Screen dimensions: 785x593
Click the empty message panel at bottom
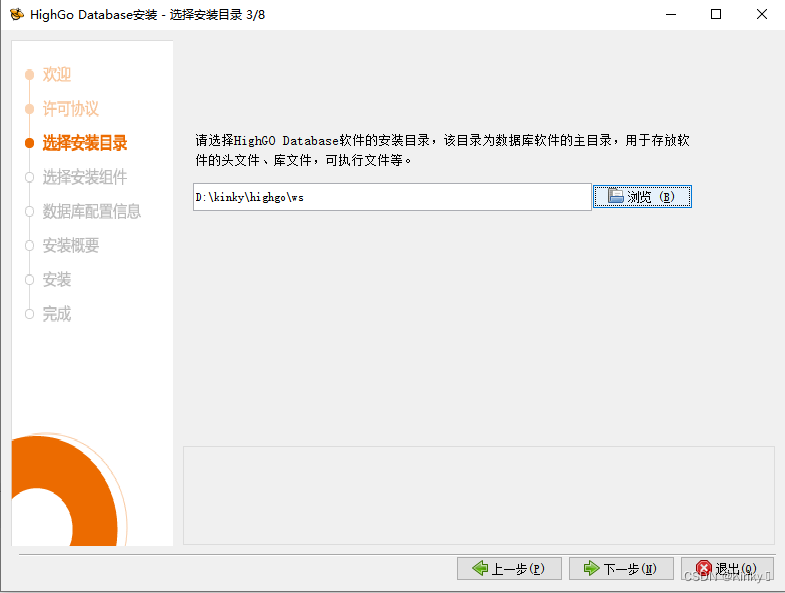(x=479, y=495)
